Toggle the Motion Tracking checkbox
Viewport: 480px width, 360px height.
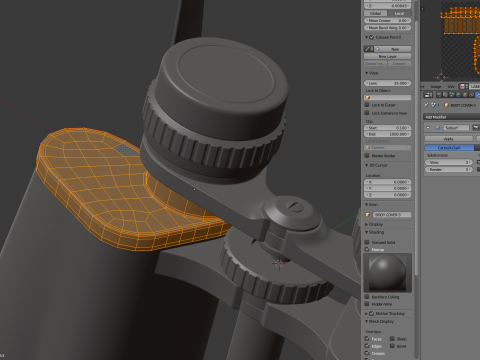click(372, 313)
